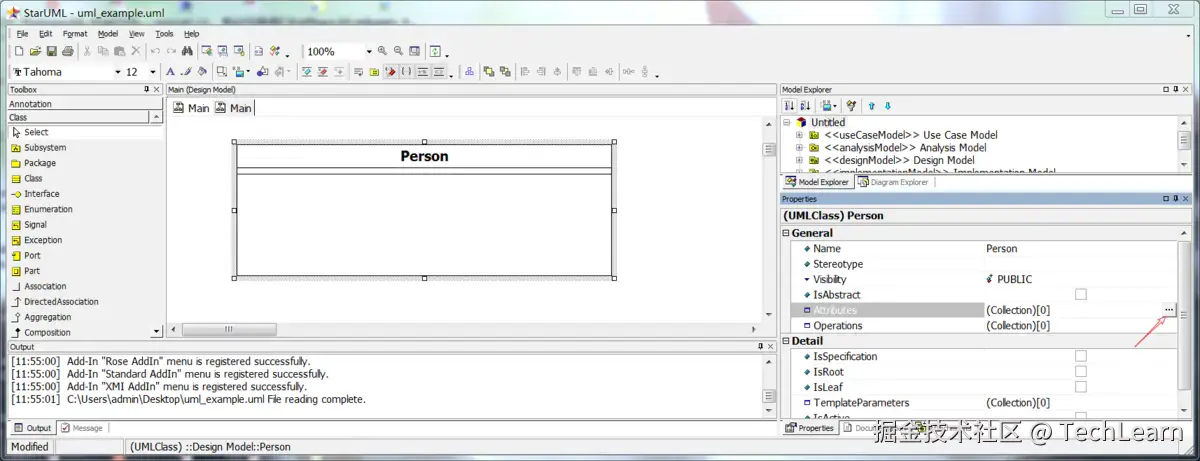Screen dimensions: 1200x461
Task: Save the project with the floppy disk icon
Action: click(51, 52)
